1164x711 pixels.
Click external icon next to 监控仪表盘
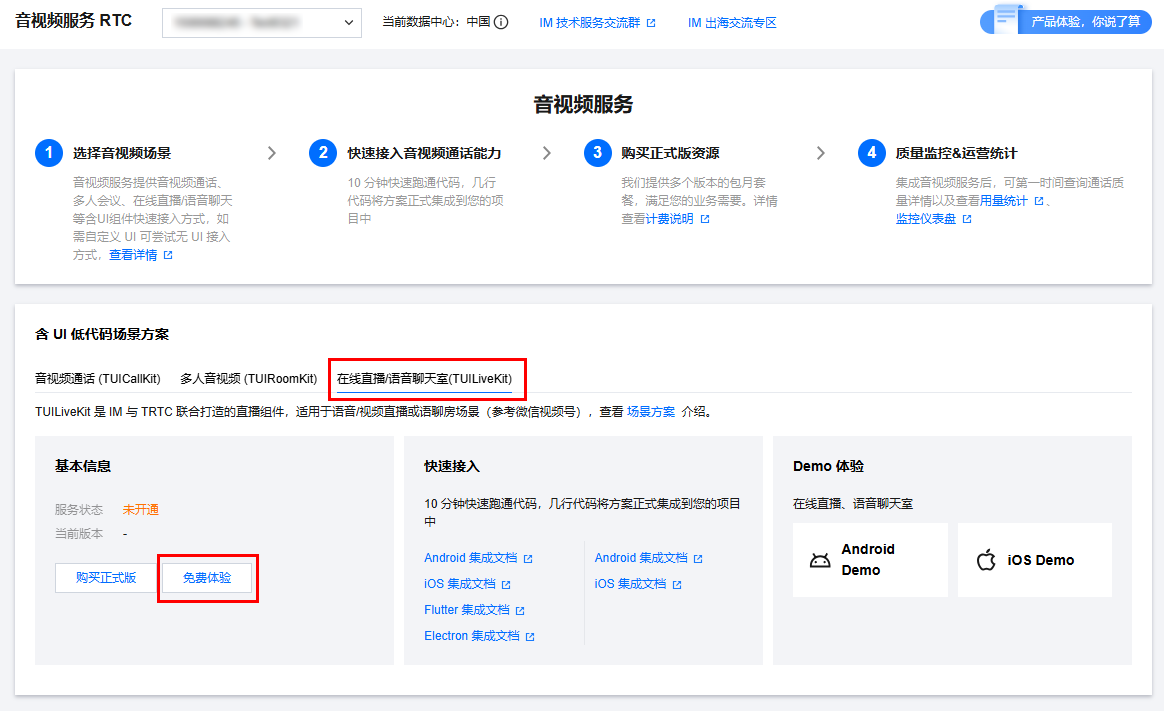(967, 219)
